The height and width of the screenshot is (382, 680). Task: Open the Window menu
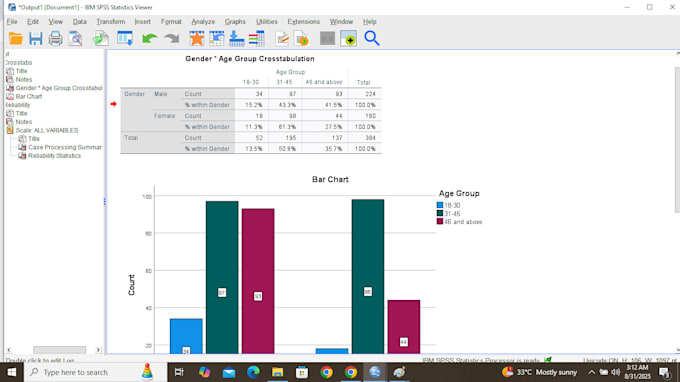[341, 22]
